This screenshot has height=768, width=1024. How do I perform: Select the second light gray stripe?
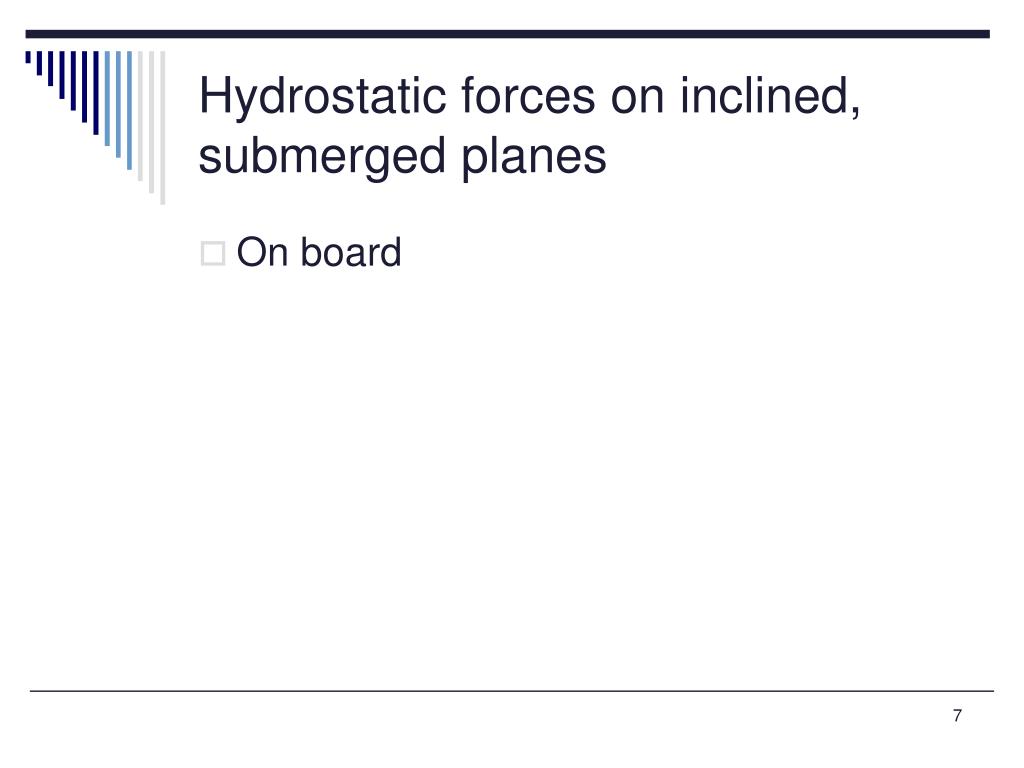coord(152,122)
